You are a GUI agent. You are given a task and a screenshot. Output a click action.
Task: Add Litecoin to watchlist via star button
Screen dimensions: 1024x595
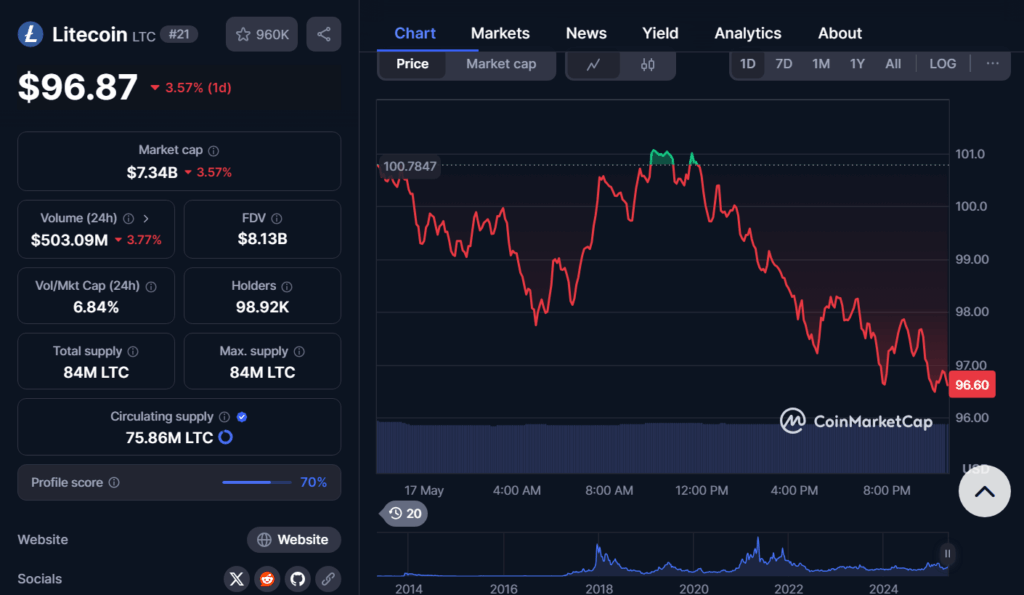pyautogui.click(x=261, y=34)
